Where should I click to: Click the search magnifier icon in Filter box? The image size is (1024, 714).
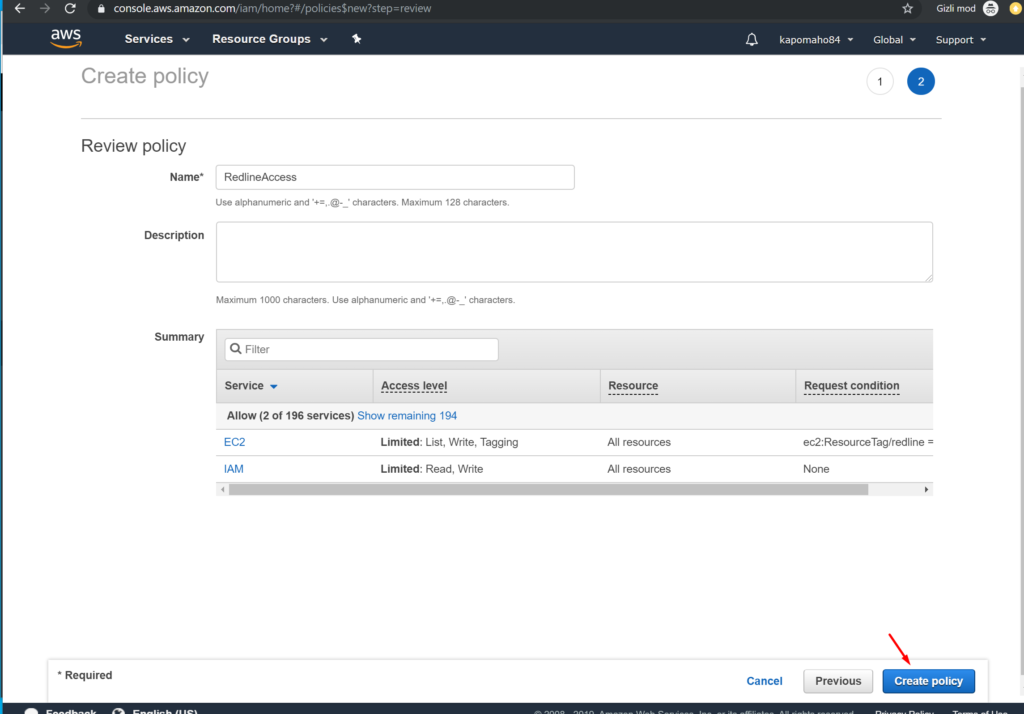236,349
